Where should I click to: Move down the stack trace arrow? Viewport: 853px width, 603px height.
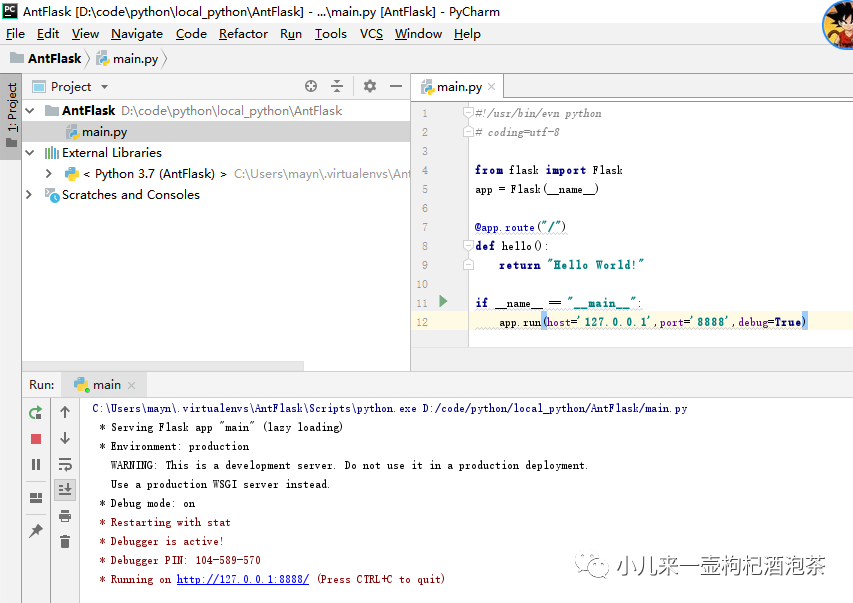tap(65, 438)
